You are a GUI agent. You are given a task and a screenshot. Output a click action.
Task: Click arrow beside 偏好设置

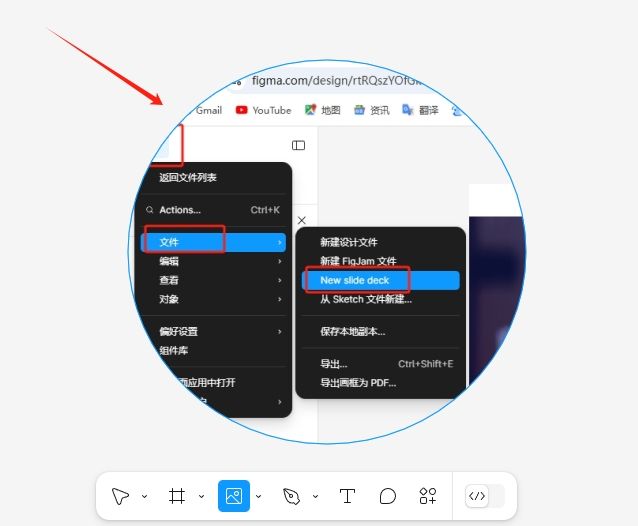280,332
